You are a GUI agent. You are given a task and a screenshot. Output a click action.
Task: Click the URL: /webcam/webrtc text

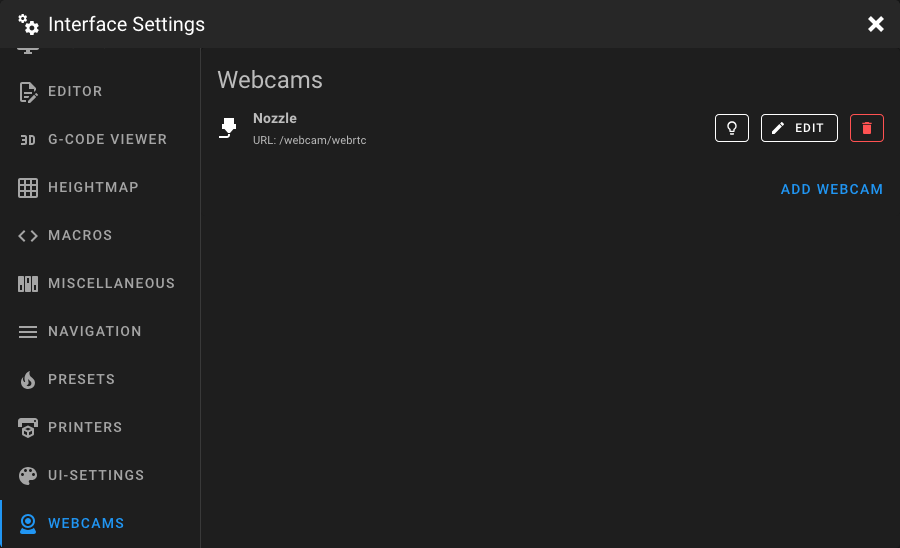309,140
